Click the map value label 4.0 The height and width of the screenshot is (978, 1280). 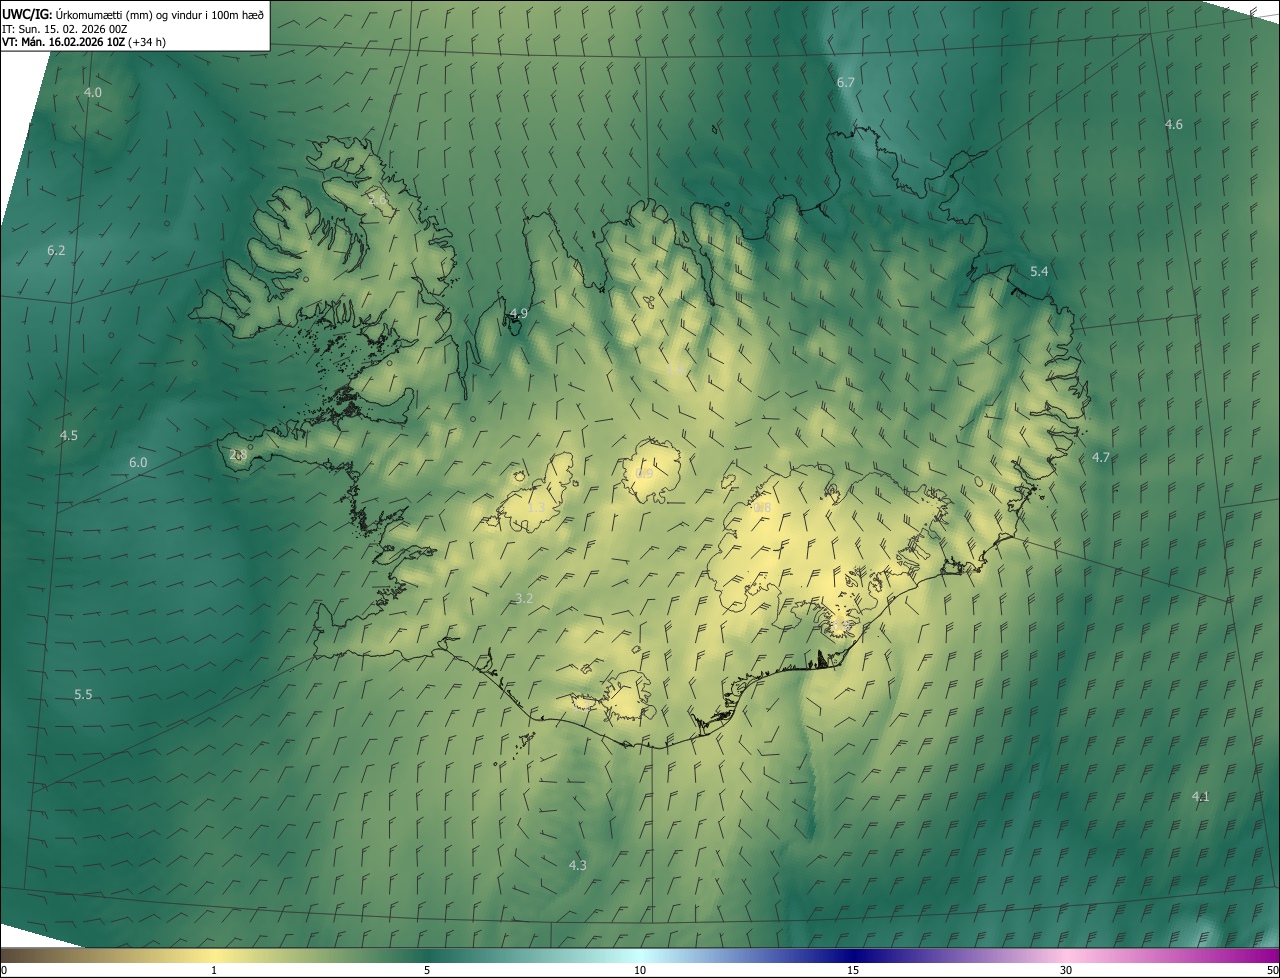point(92,92)
